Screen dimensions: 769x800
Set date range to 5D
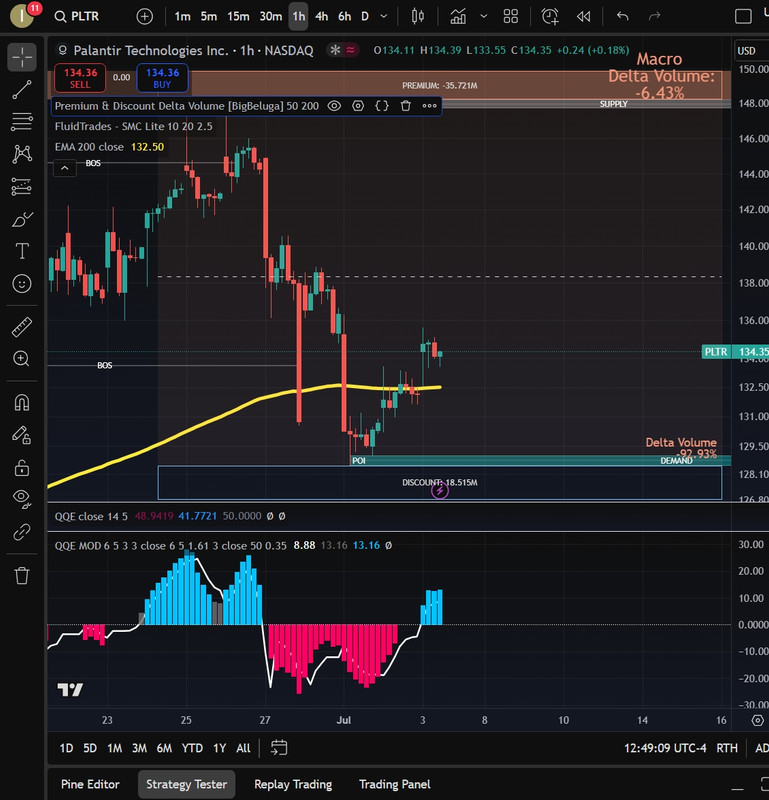pos(90,748)
